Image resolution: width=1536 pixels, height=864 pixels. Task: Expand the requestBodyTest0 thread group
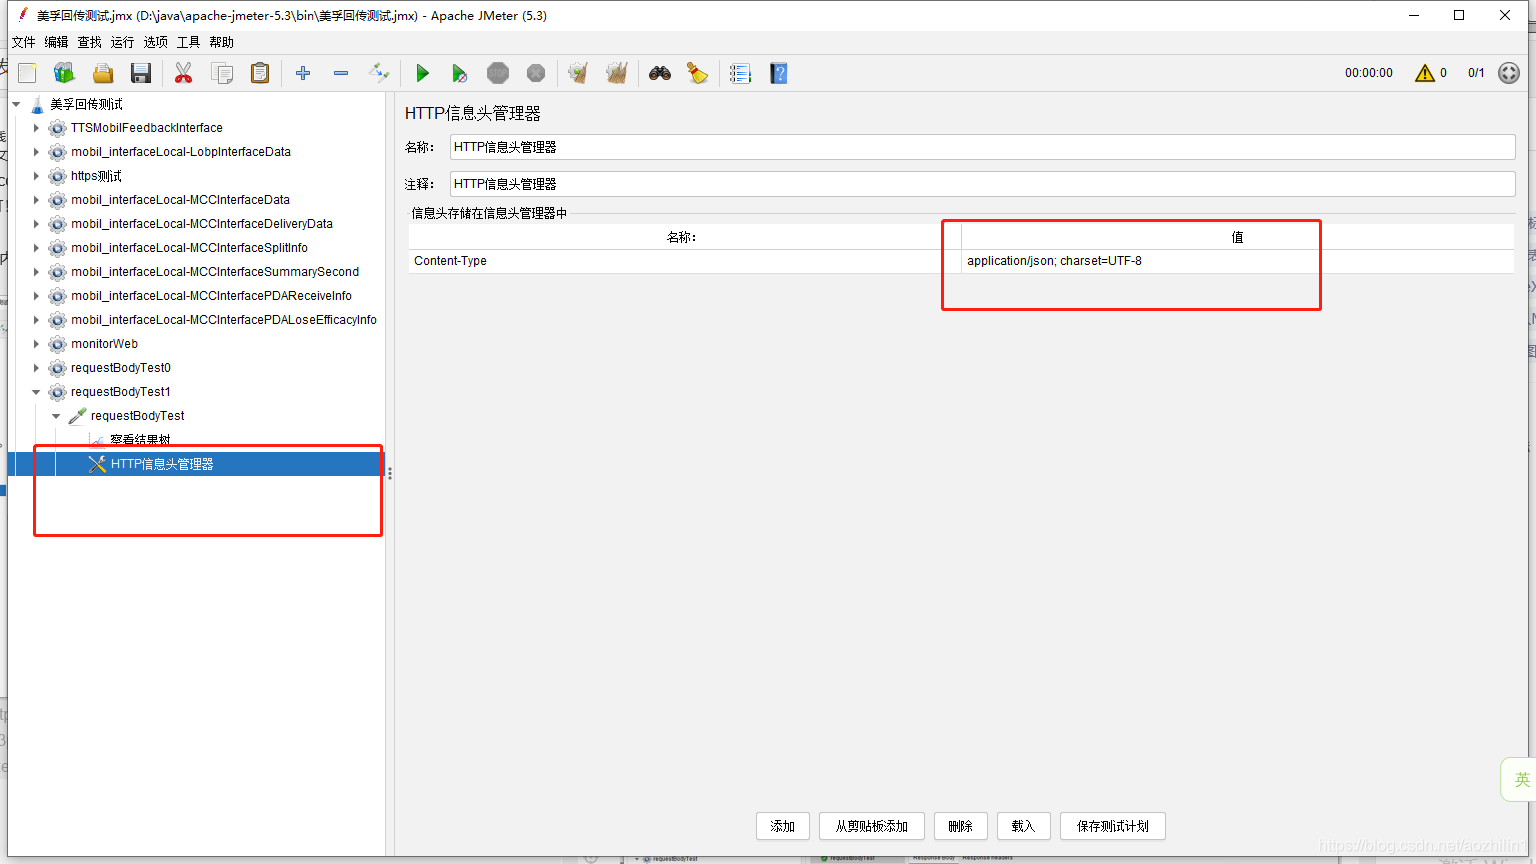pos(36,368)
